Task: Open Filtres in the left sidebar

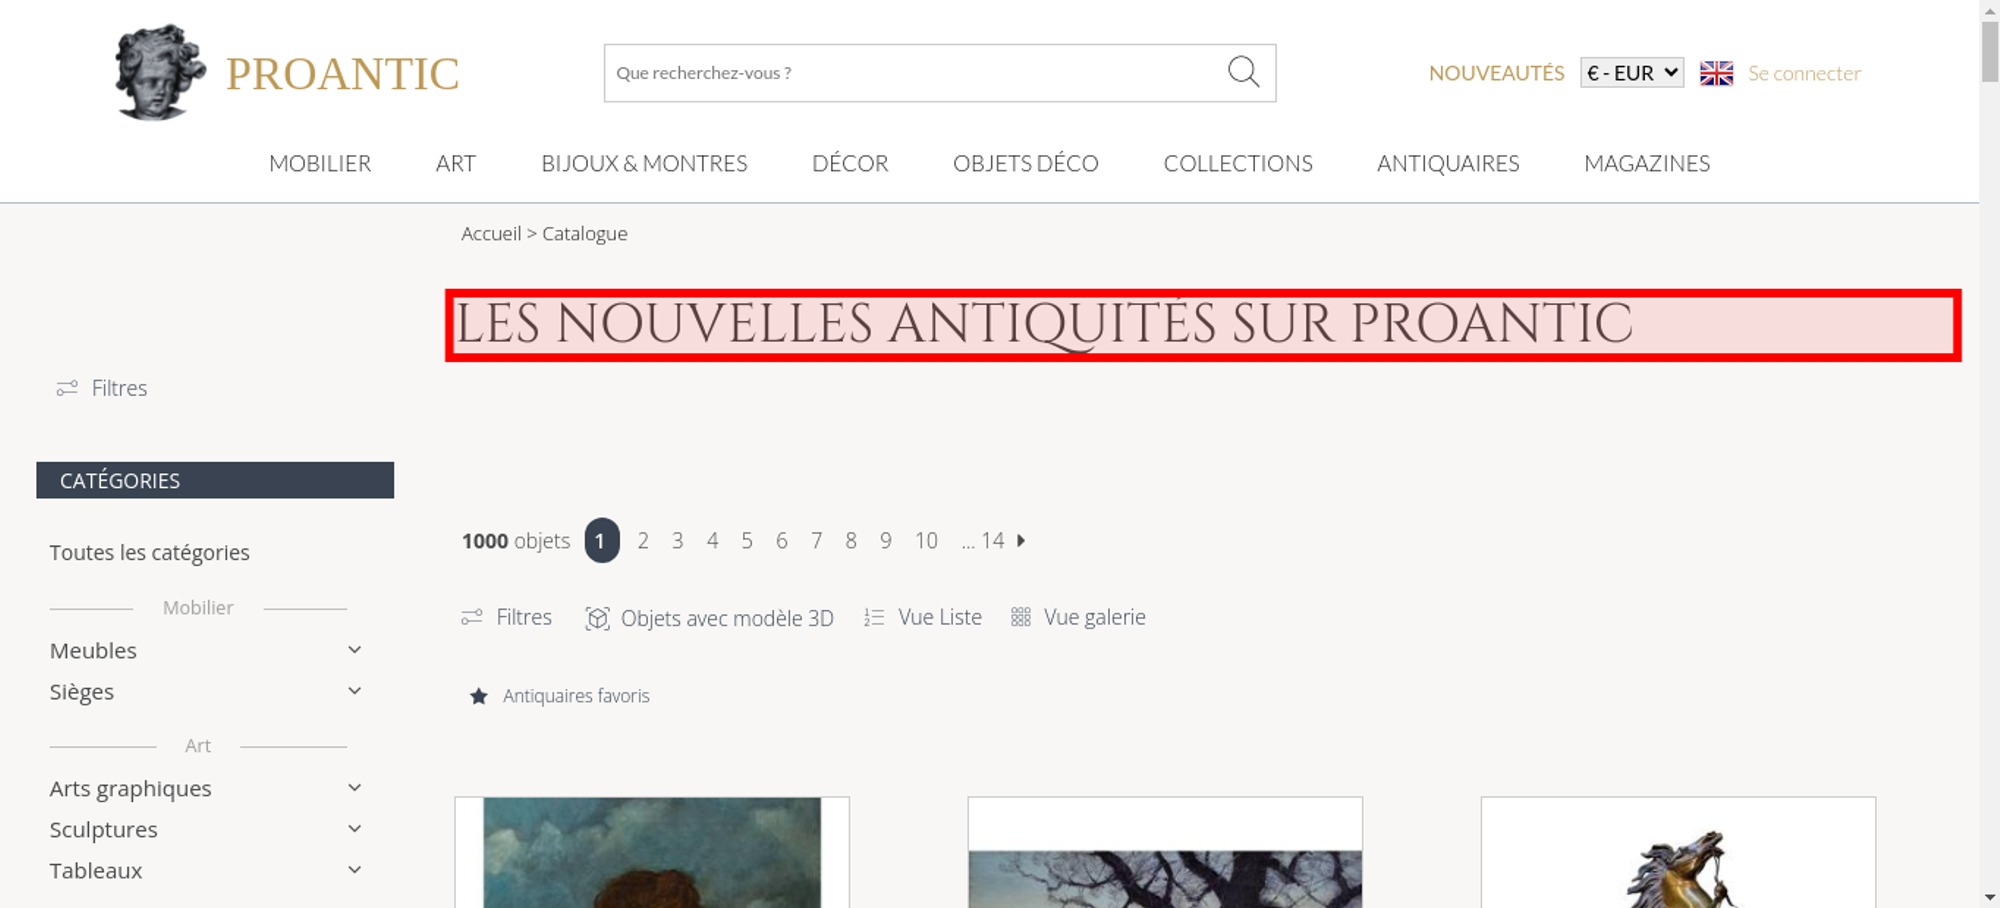Action: (x=102, y=388)
